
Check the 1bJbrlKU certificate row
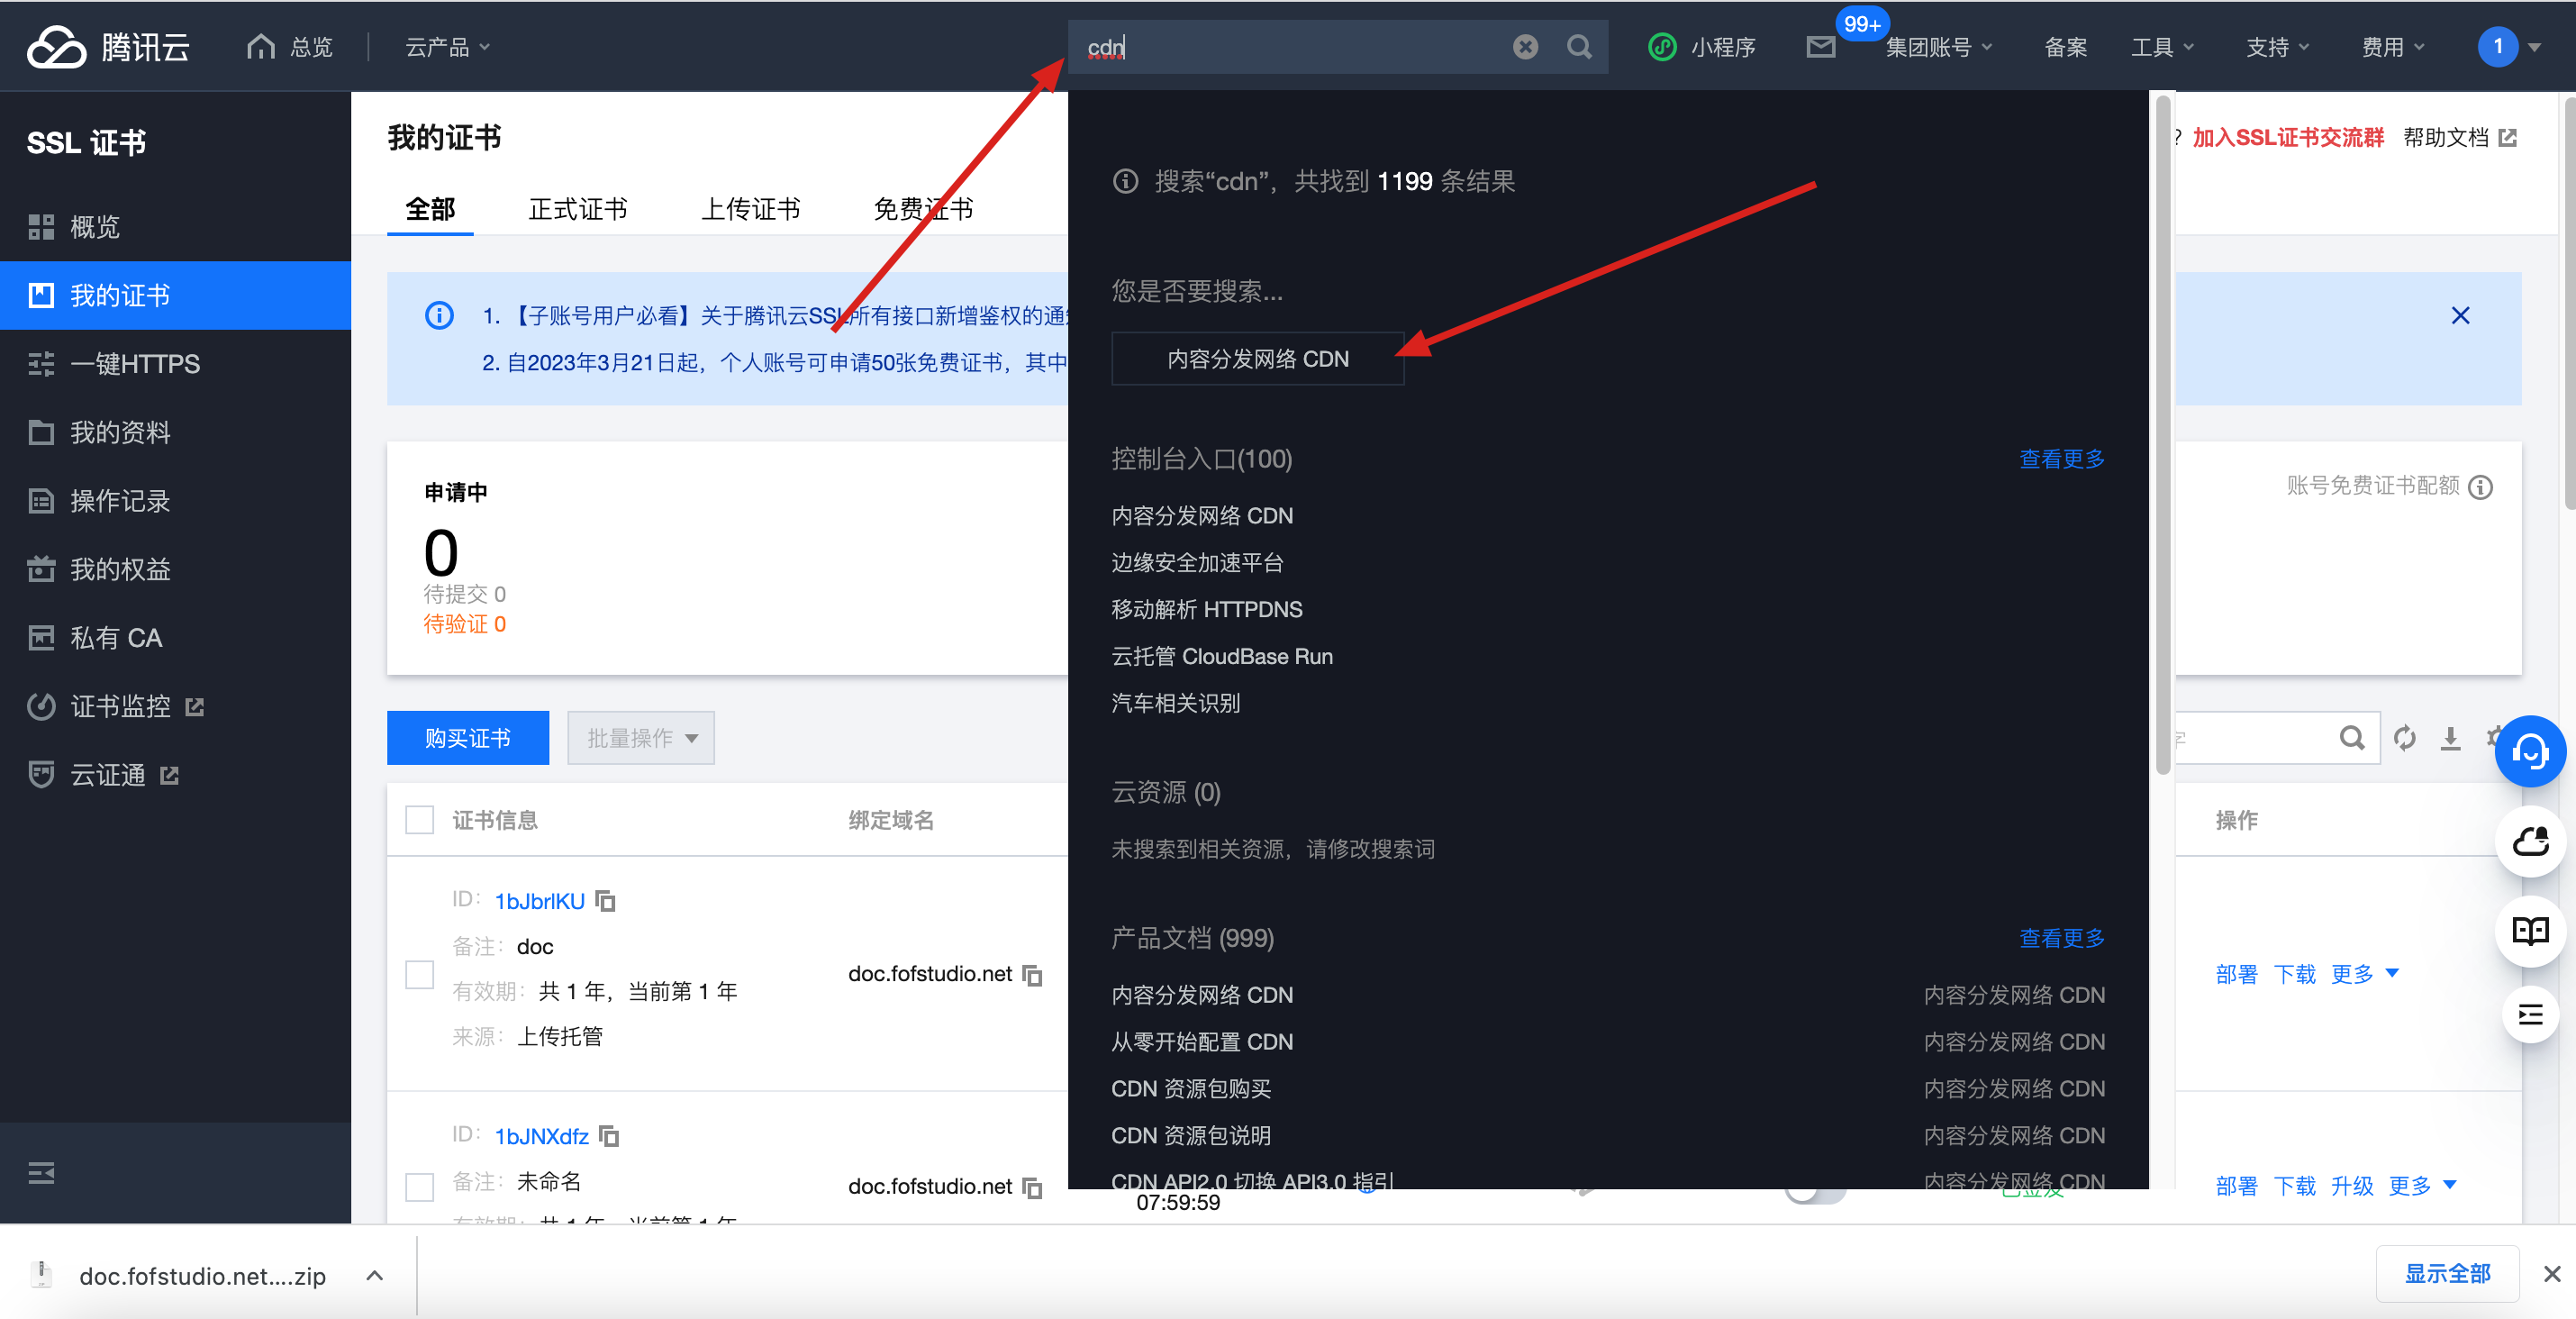coord(419,974)
